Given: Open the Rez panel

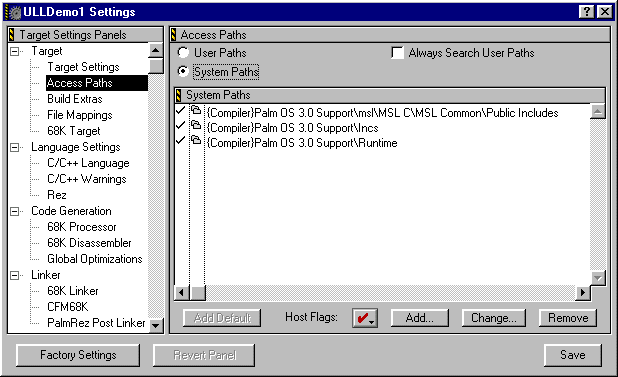Looking at the screenshot, I should coord(57,195).
